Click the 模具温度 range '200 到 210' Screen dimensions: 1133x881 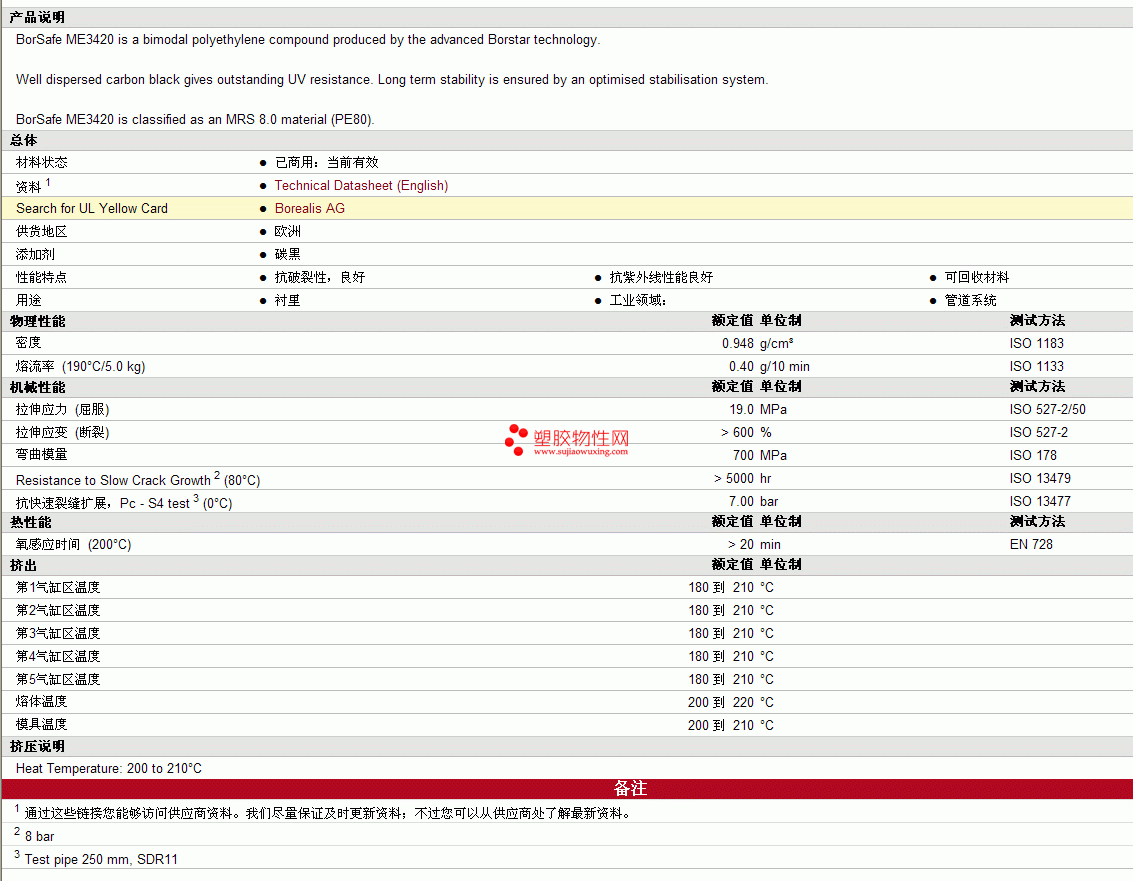(721, 725)
